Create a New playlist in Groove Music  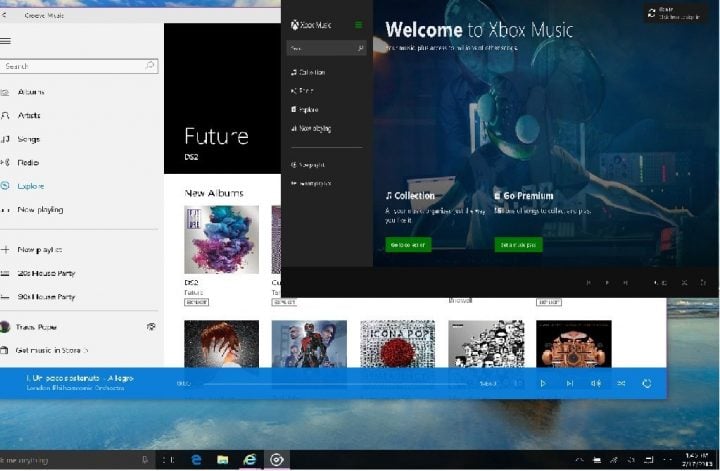click(x=39, y=250)
